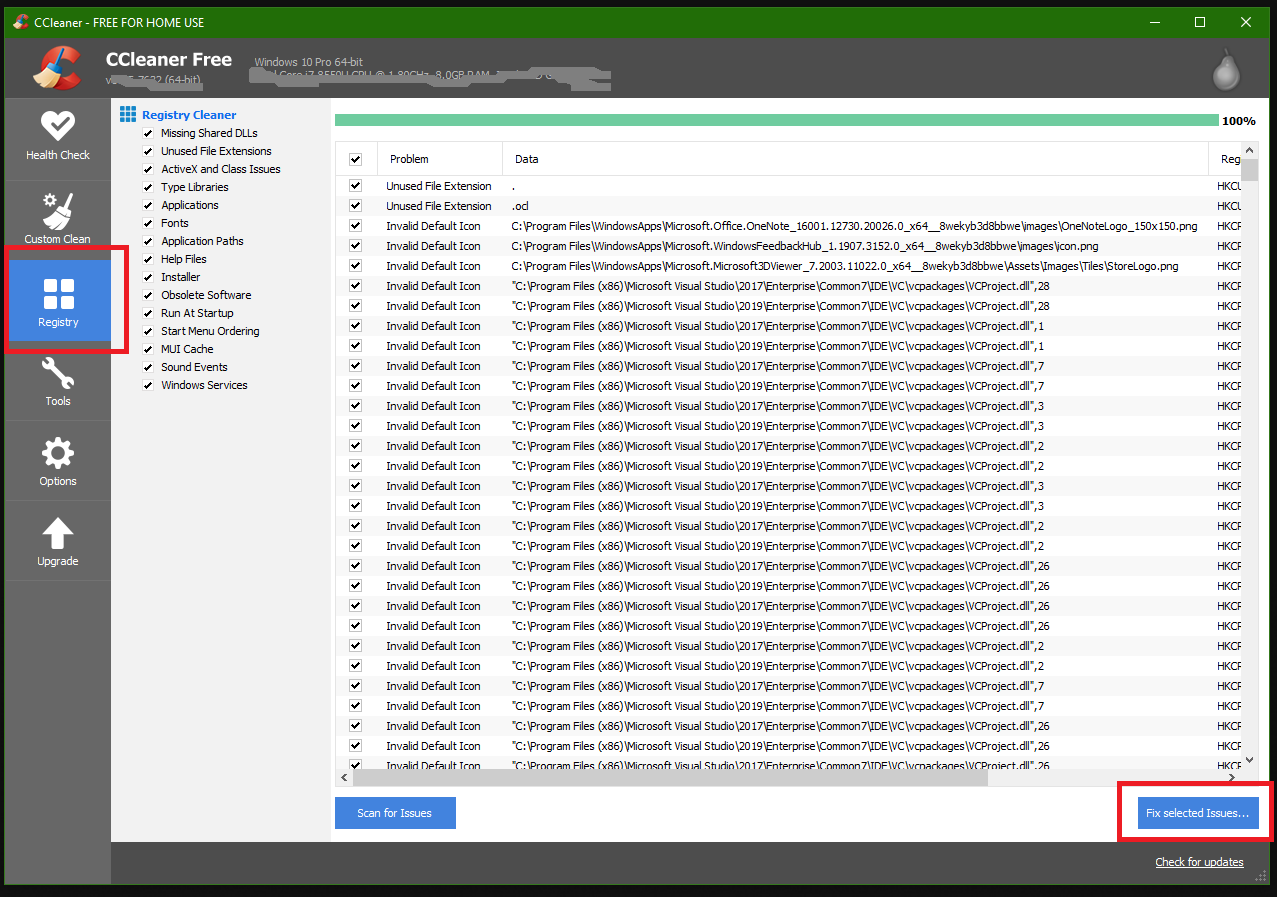1277x897 pixels.
Task: Click the Scan for Issues button
Action: point(395,813)
